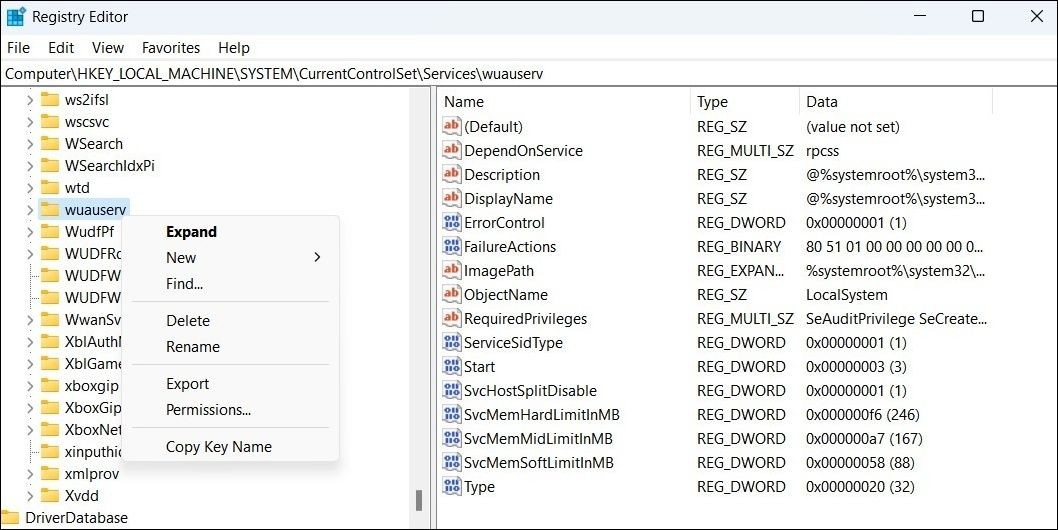Select the WudfPf tree key
Screen dimensions: 1058x530
(89, 232)
